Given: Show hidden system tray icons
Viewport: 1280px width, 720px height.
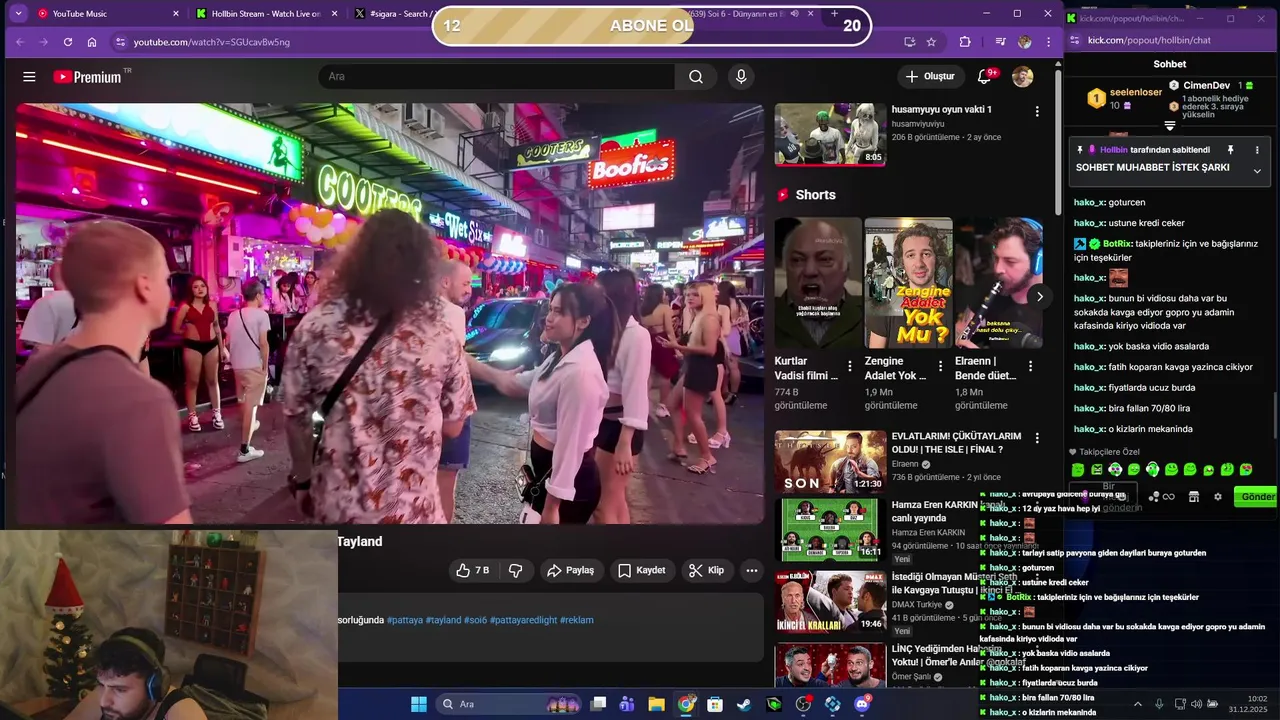Looking at the screenshot, I should [1137, 704].
